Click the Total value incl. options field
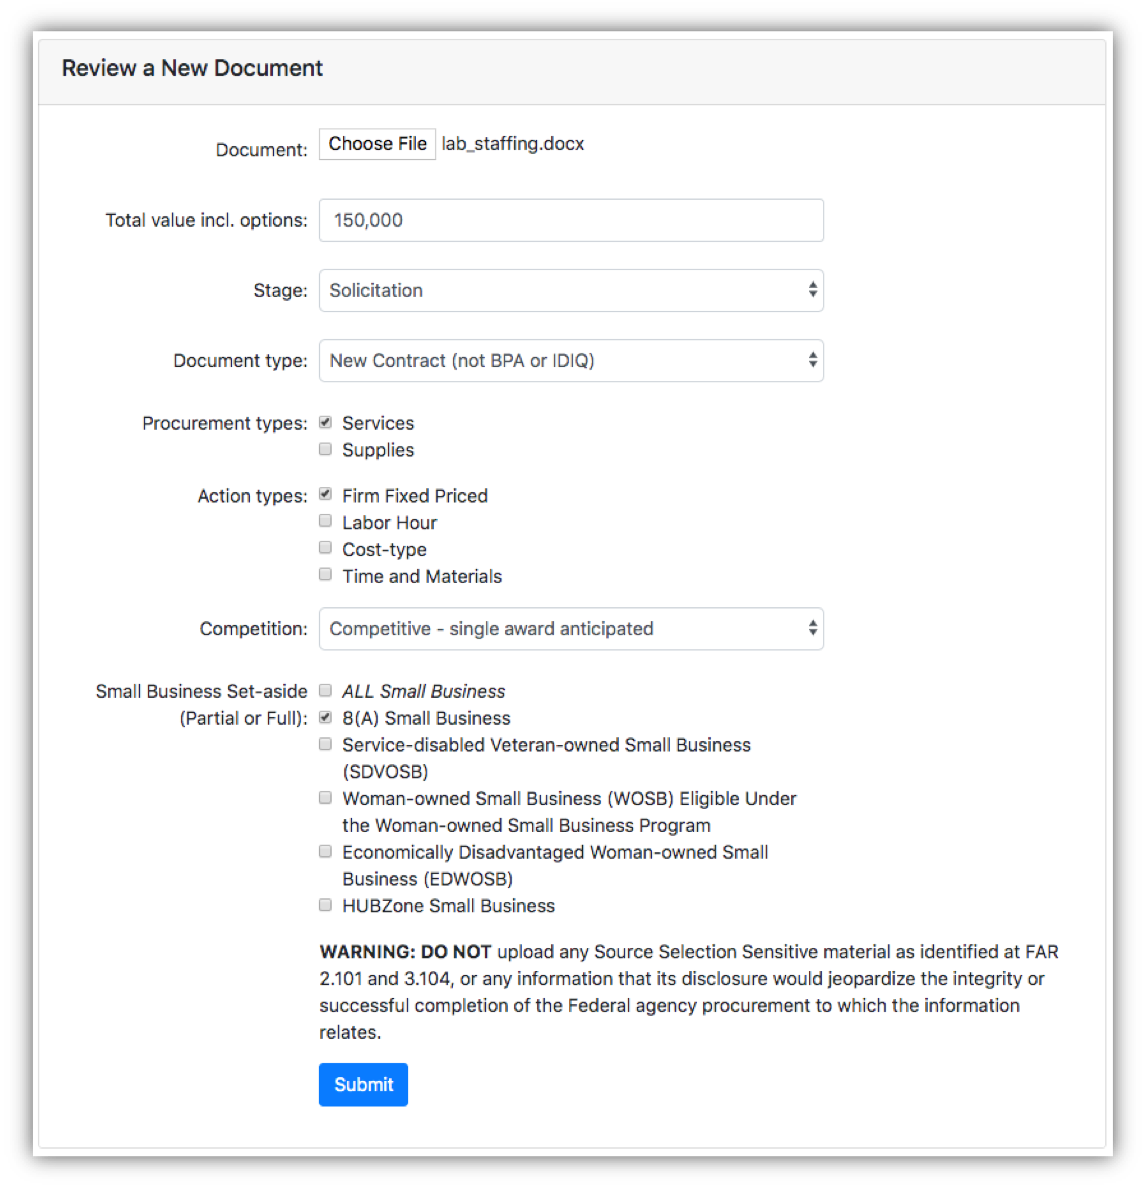The image size is (1143, 1187). pyautogui.click(x=571, y=220)
